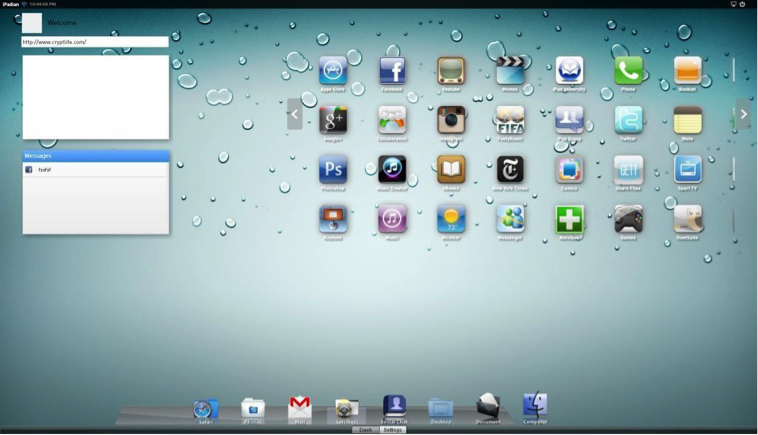Launch the Instagram camera app
The width and height of the screenshot is (758, 435).
coord(451,120)
